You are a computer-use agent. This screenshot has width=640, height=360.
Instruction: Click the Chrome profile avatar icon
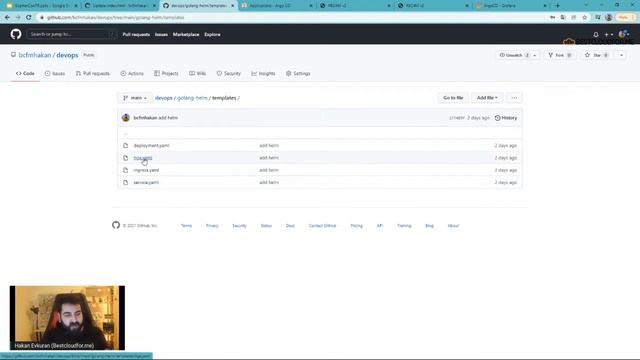pos(609,18)
